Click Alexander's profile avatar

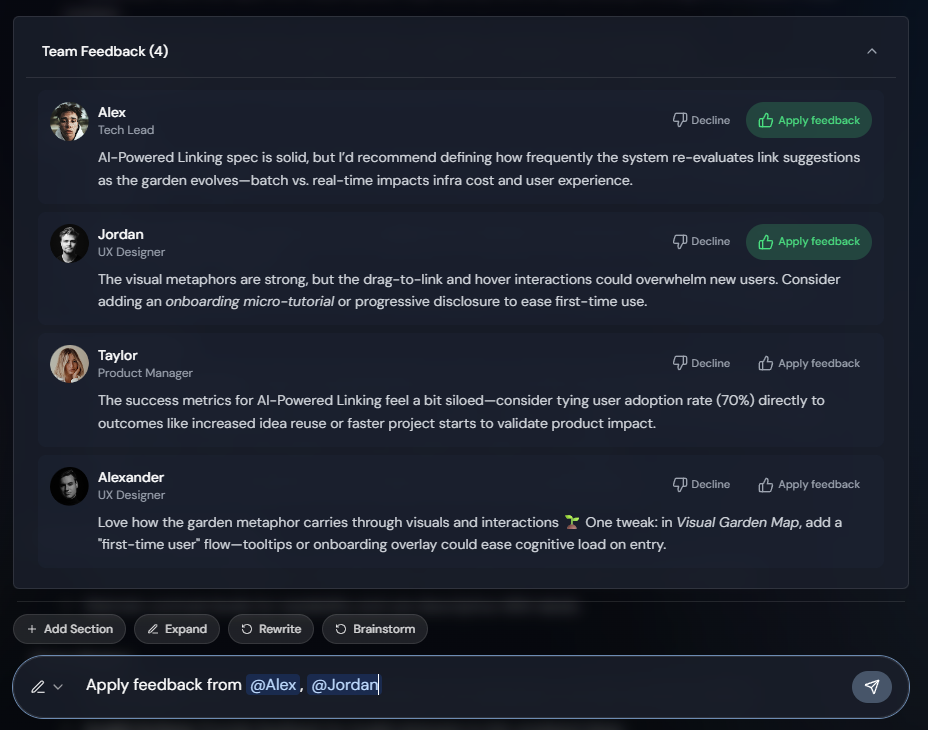70,486
